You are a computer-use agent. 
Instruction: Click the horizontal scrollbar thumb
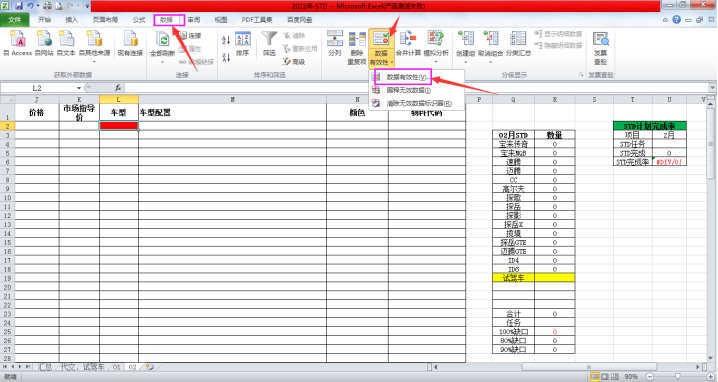coord(589,366)
